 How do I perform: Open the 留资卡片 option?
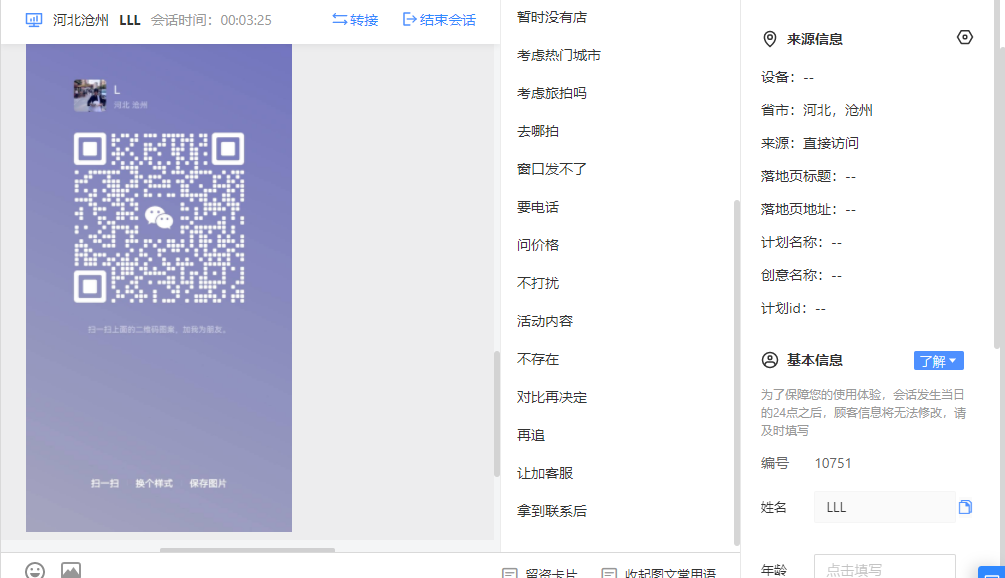540,572
